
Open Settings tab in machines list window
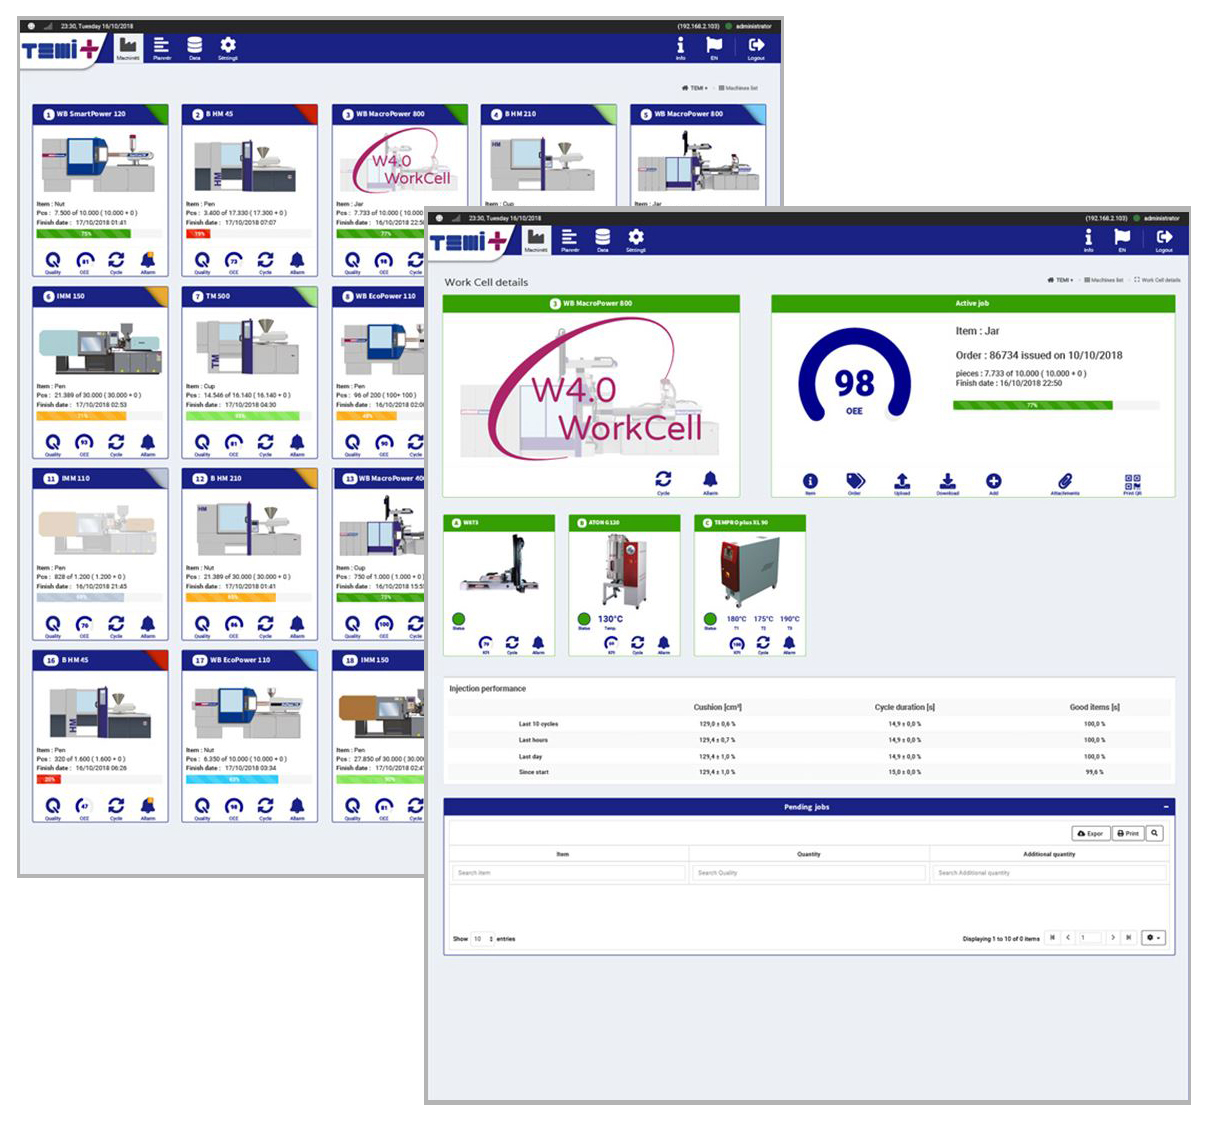pyautogui.click(x=228, y=48)
